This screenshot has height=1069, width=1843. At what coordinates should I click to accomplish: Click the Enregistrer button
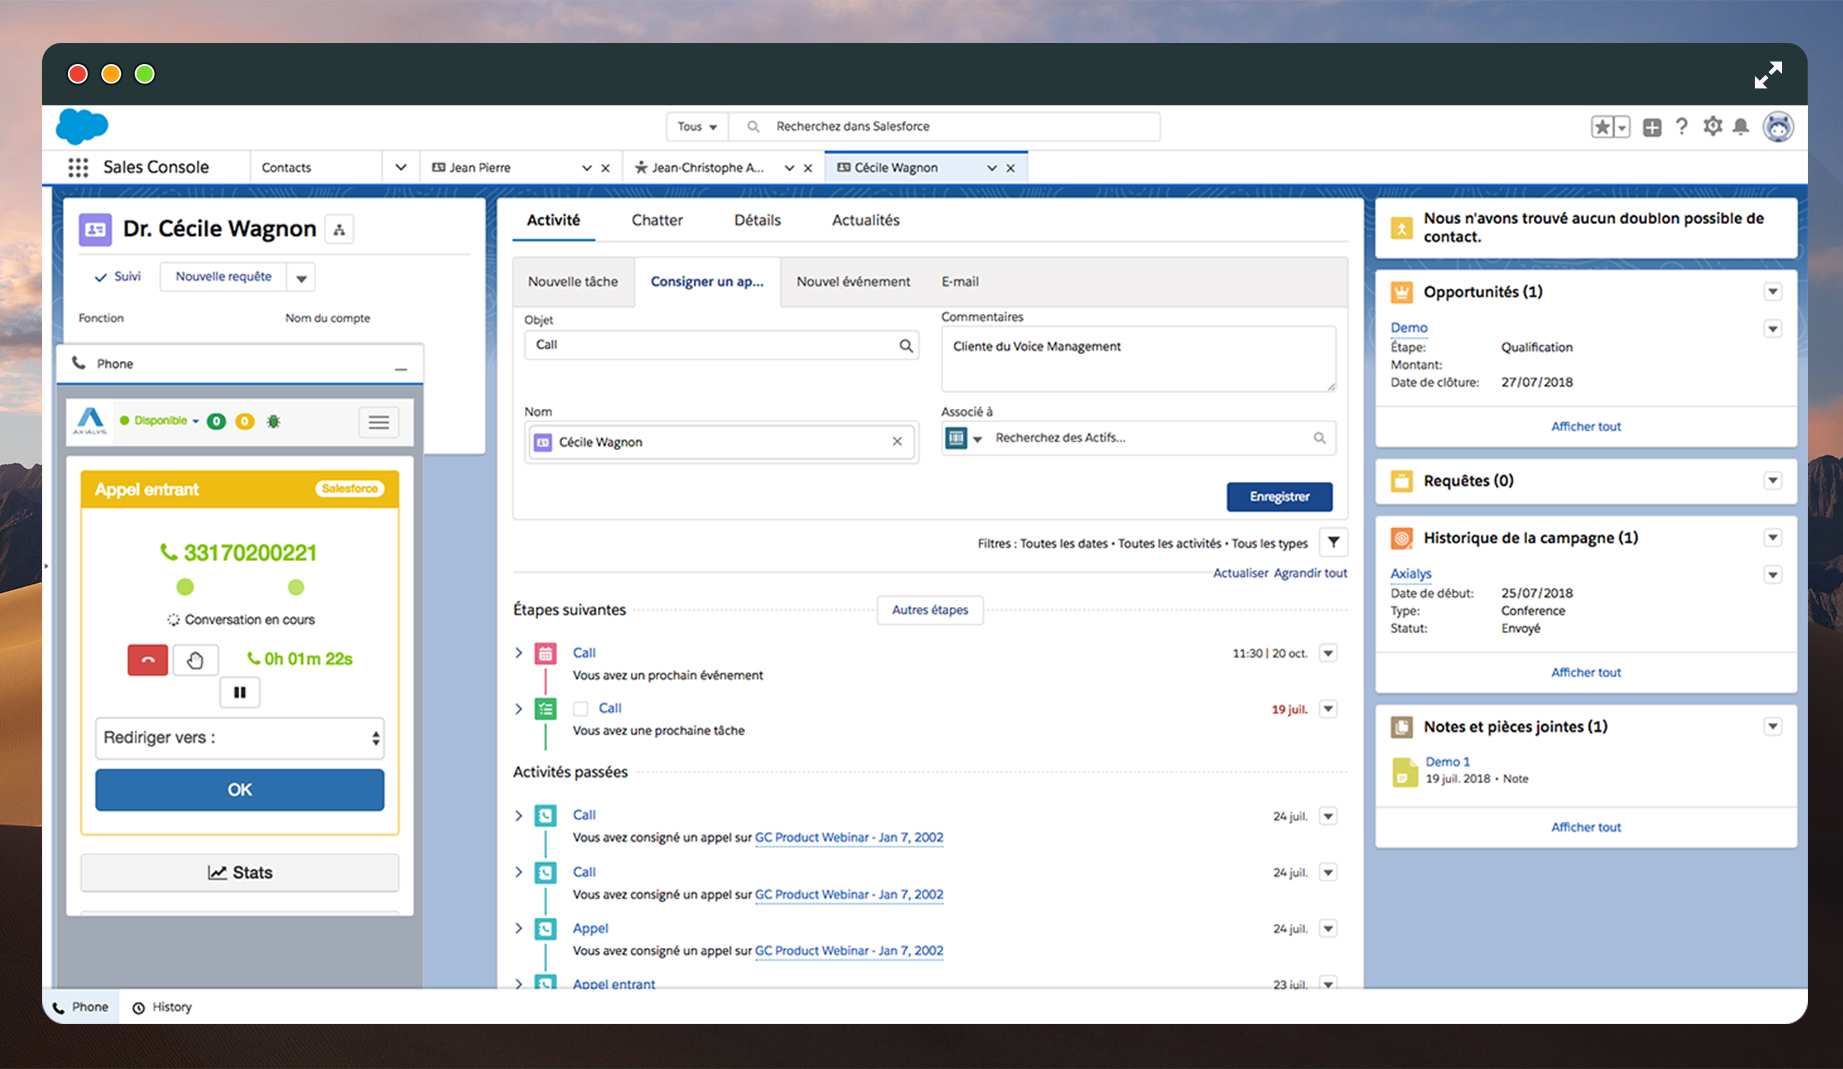(x=1279, y=497)
